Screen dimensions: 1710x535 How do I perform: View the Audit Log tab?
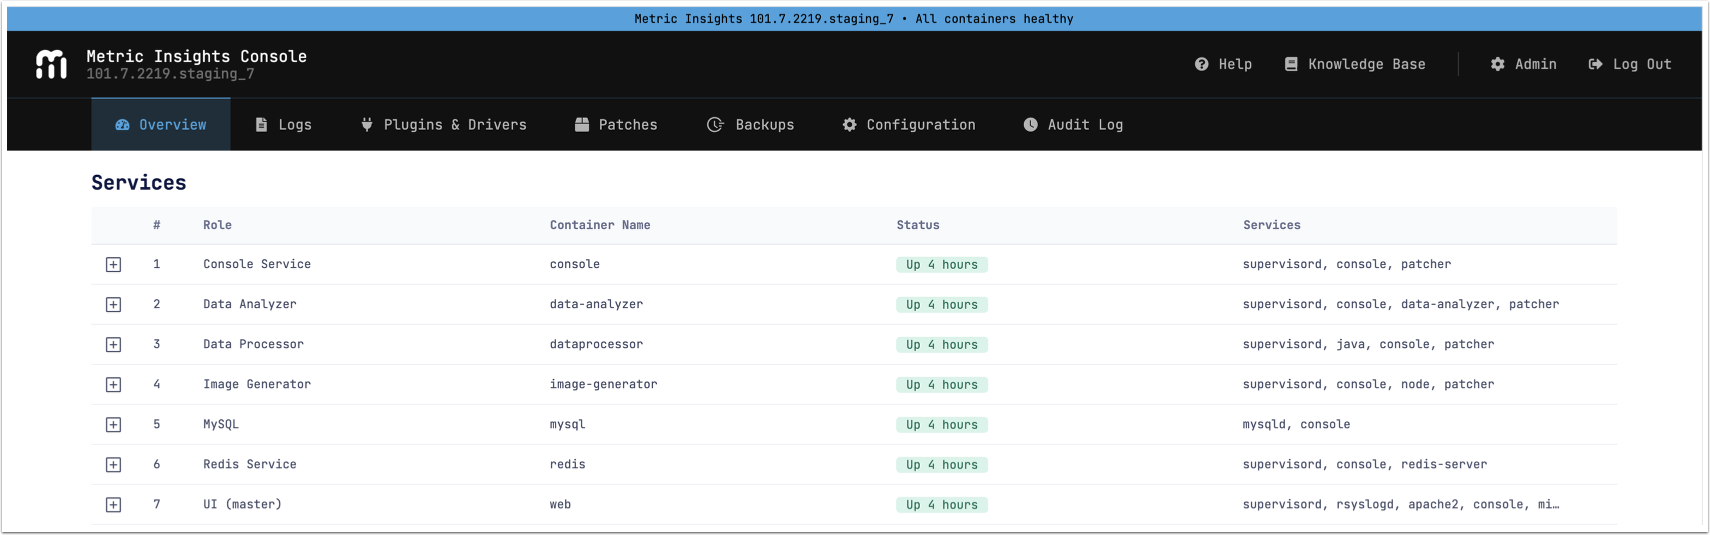(x=1073, y=125)
